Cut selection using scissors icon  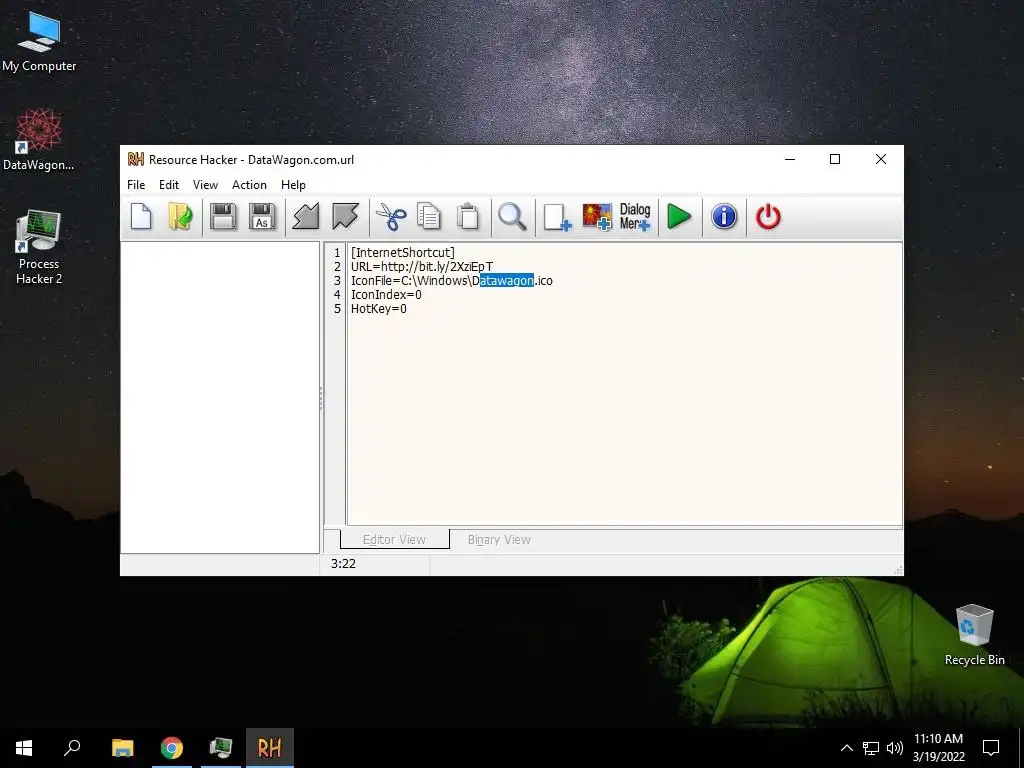pos(391,217)
